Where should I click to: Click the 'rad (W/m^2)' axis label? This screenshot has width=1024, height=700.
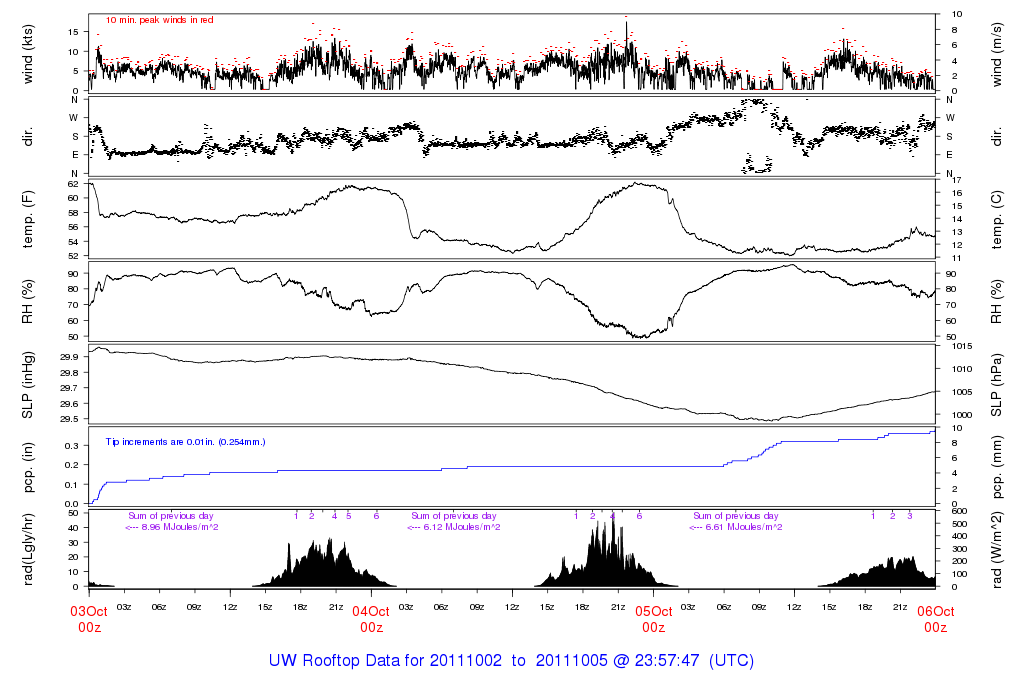997,550
